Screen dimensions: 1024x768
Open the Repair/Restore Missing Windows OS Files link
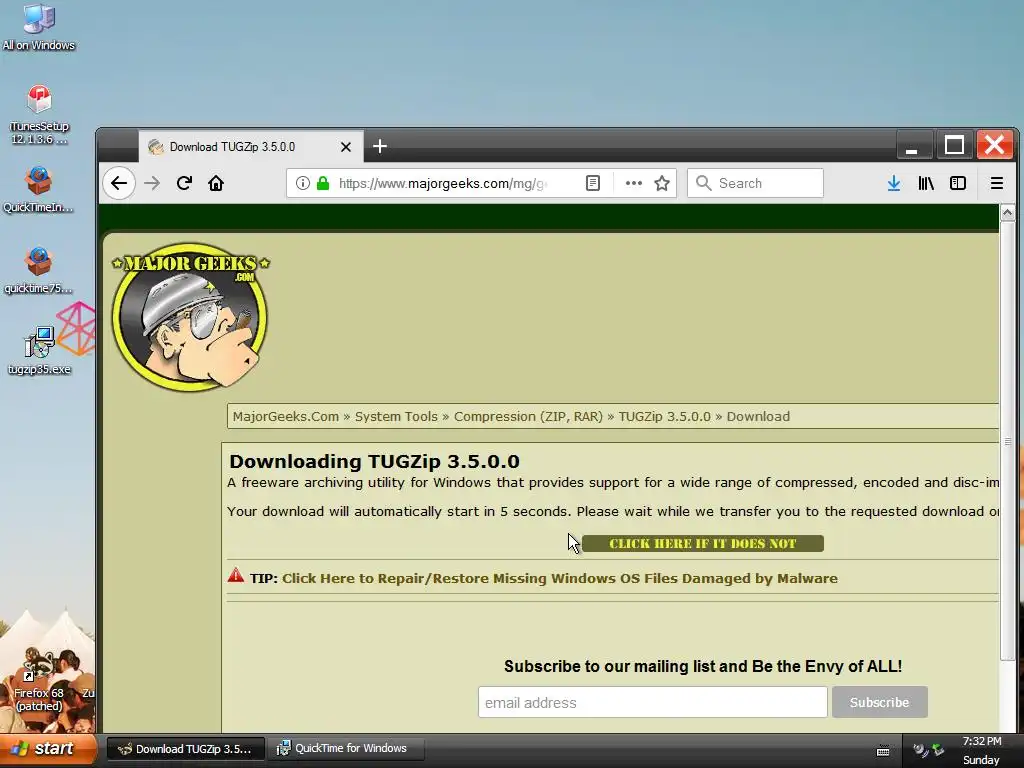[560, 579]
